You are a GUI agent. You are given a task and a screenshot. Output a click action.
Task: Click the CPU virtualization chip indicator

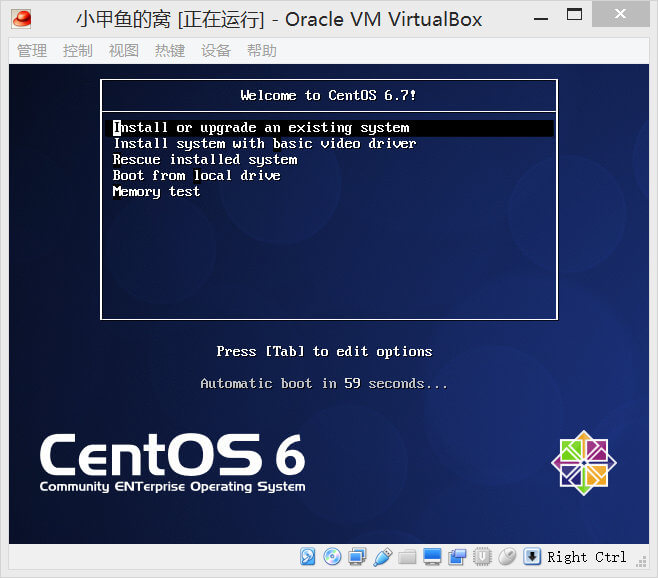tap(482, 557)
